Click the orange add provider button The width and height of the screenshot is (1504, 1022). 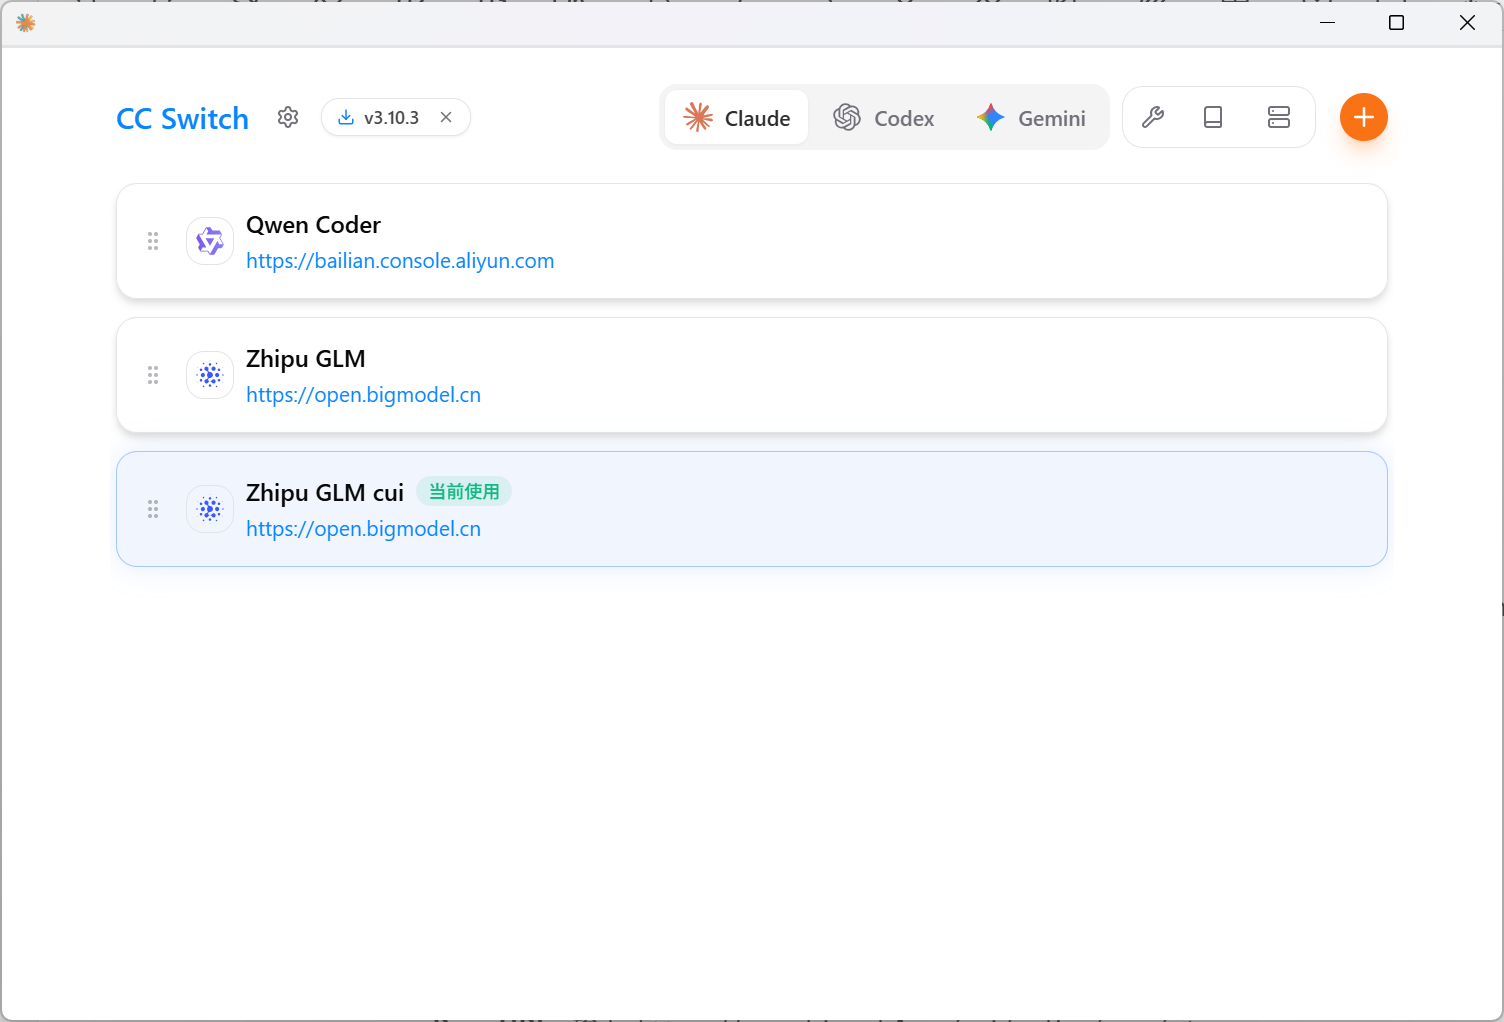click(x=1363, y=117)
